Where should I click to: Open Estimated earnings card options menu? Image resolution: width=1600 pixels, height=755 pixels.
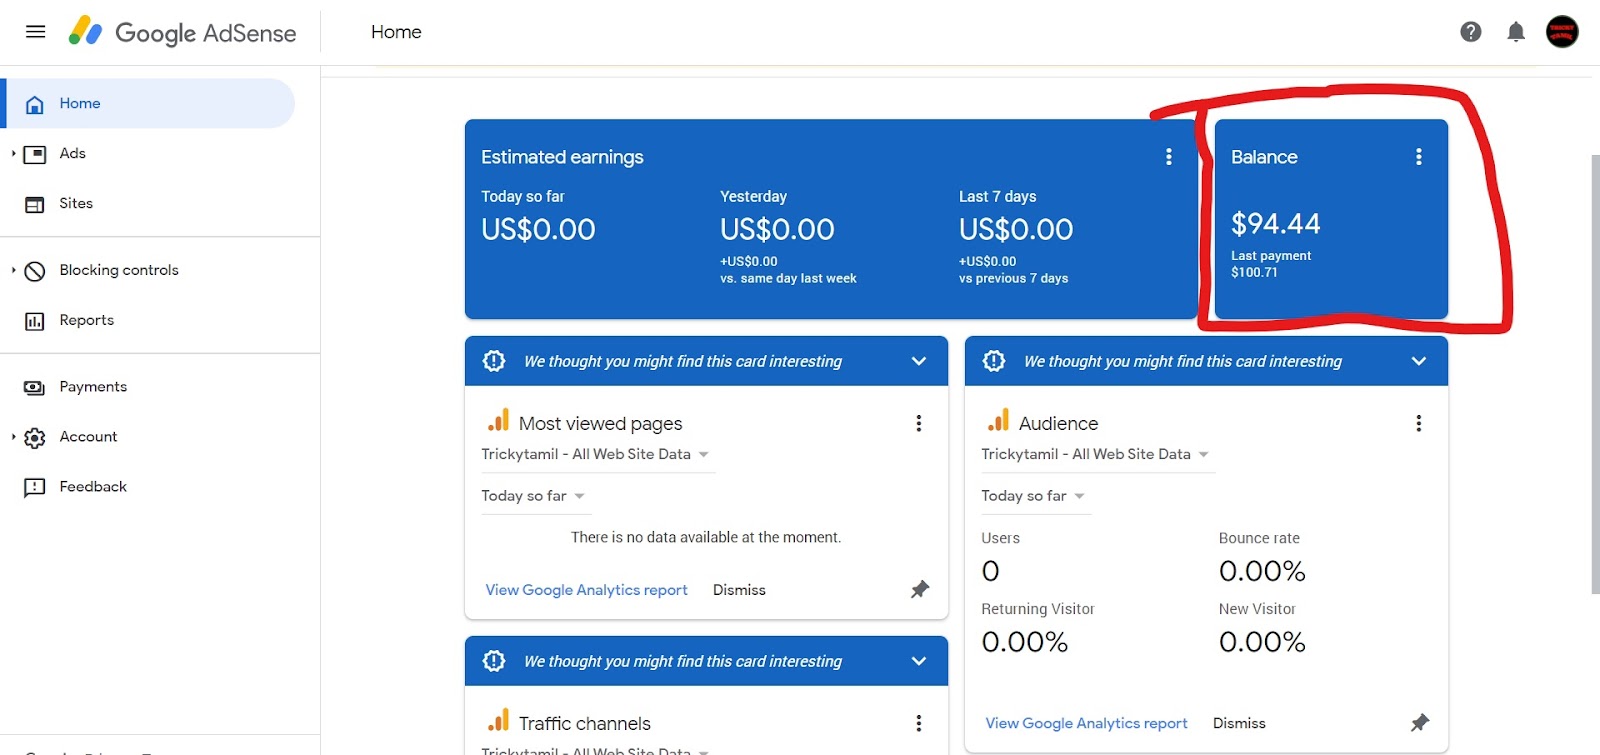(x=1168, y=157)
